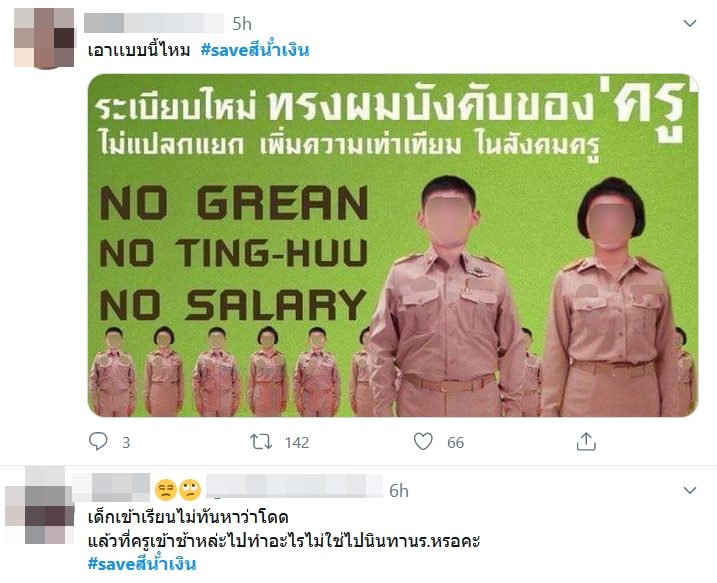
Task: Open the 5h timestamp of first tweet
Action: point(242,24)
